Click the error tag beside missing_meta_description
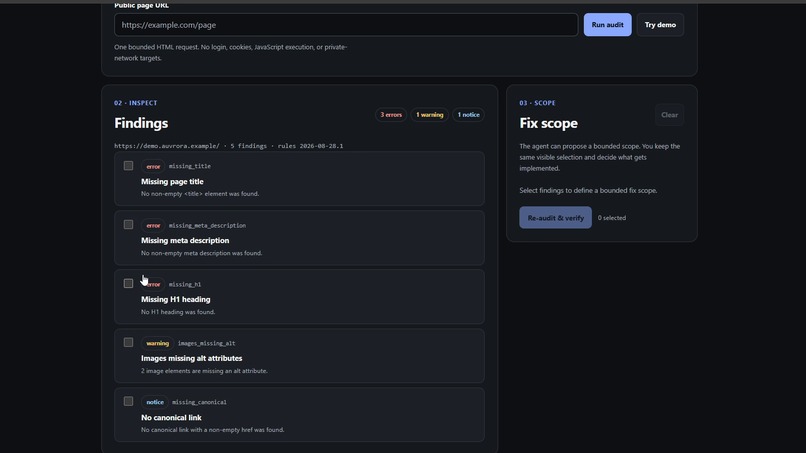 153,225
